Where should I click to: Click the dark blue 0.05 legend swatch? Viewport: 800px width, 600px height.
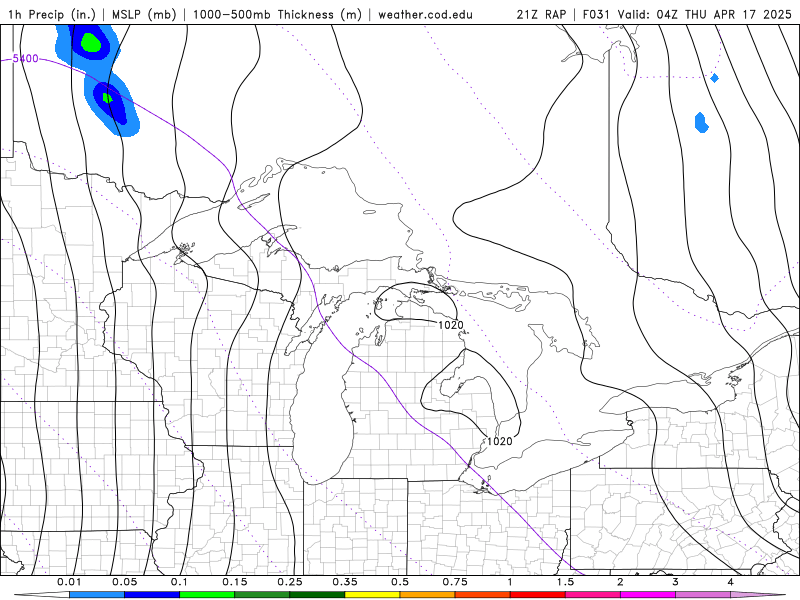pyautogui.click(x=152, y=595)
